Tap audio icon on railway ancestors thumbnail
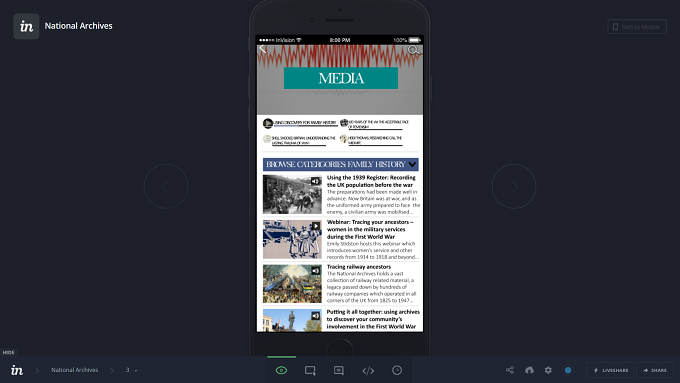 coord(315,271)
